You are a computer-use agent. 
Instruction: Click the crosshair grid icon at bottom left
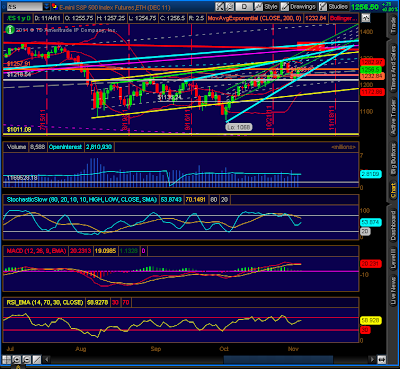(x=7, y=360)
